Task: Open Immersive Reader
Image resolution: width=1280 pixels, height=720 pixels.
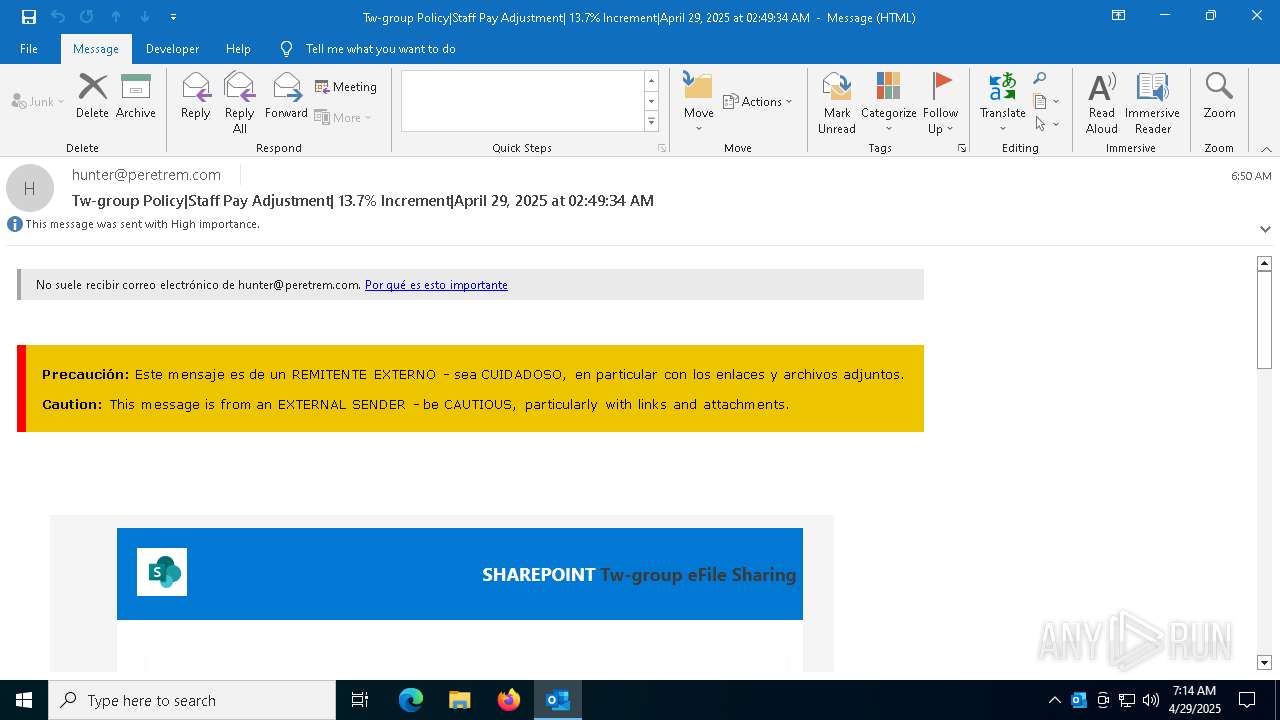Action: 1153,102
